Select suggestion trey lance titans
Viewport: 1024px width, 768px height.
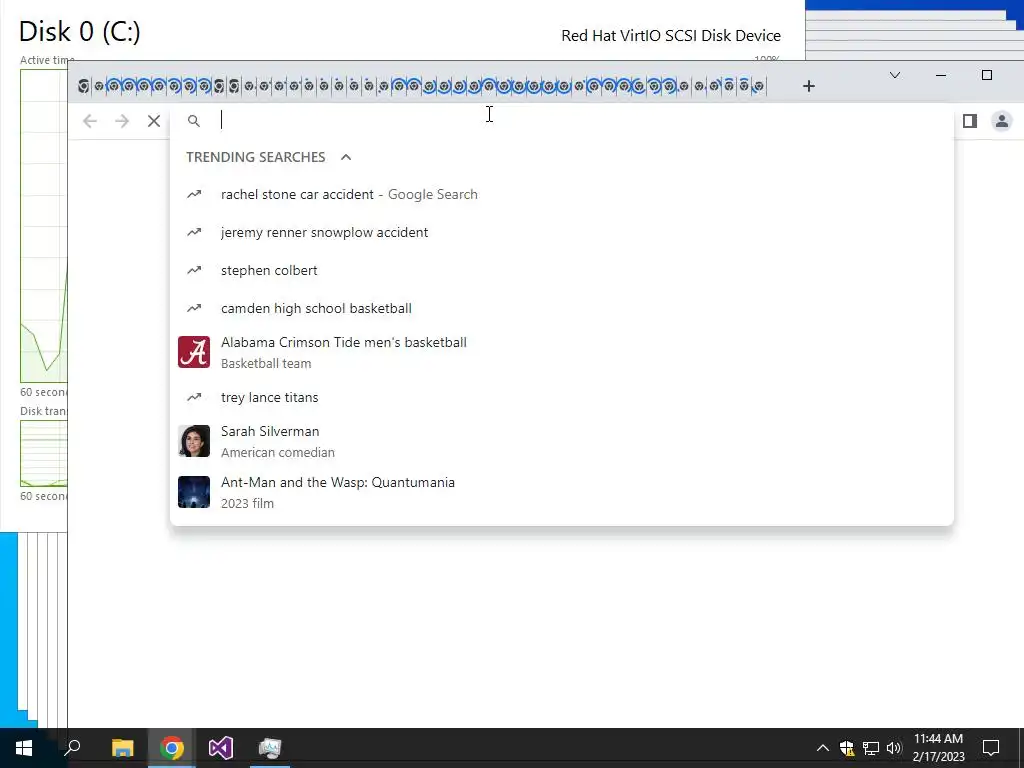pyautogui.click(x=562, y=397)
